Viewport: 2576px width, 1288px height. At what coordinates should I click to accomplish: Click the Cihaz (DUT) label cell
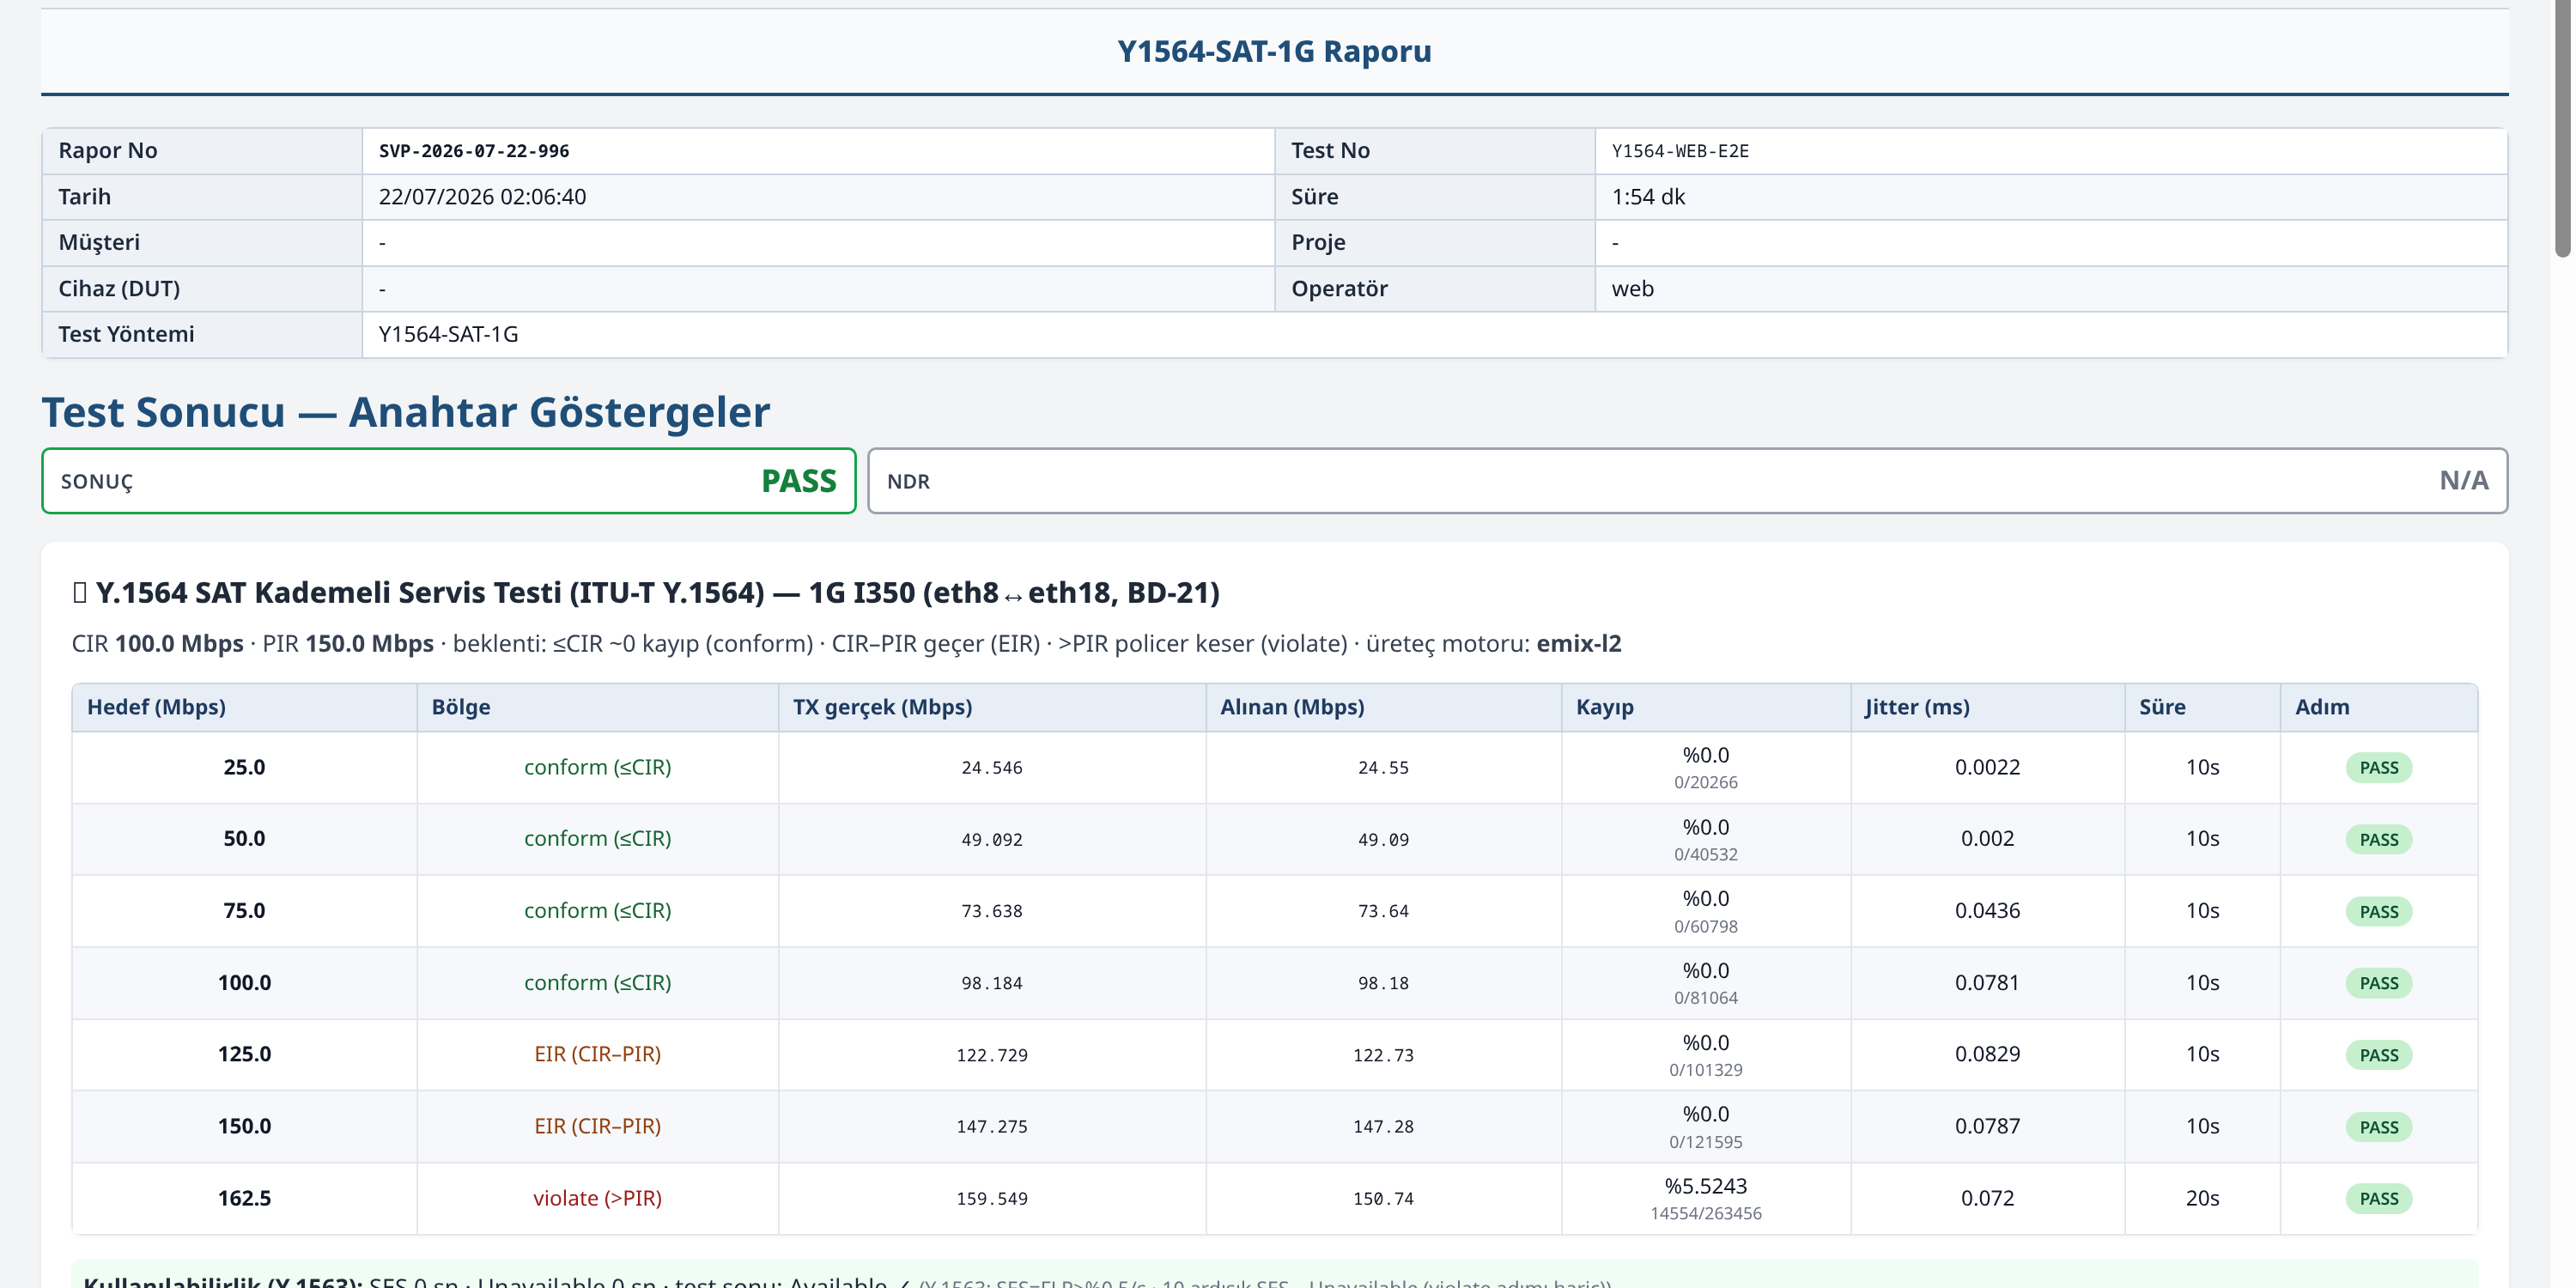201,289
